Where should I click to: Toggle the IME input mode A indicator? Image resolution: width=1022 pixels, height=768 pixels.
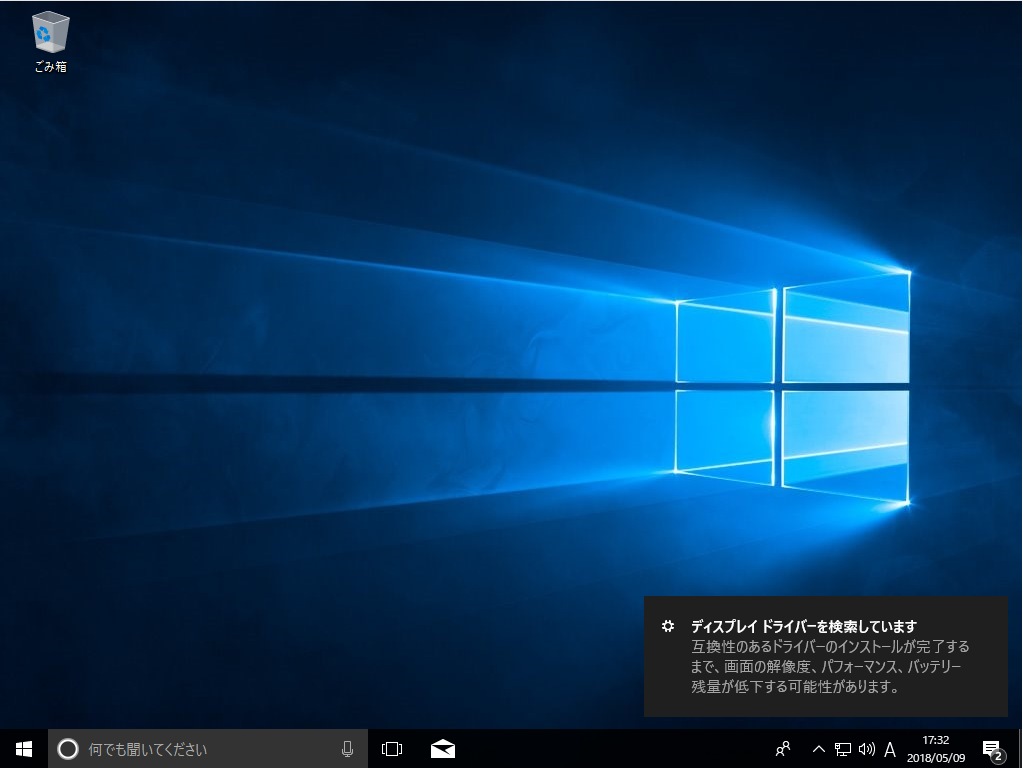coord(890,749)
